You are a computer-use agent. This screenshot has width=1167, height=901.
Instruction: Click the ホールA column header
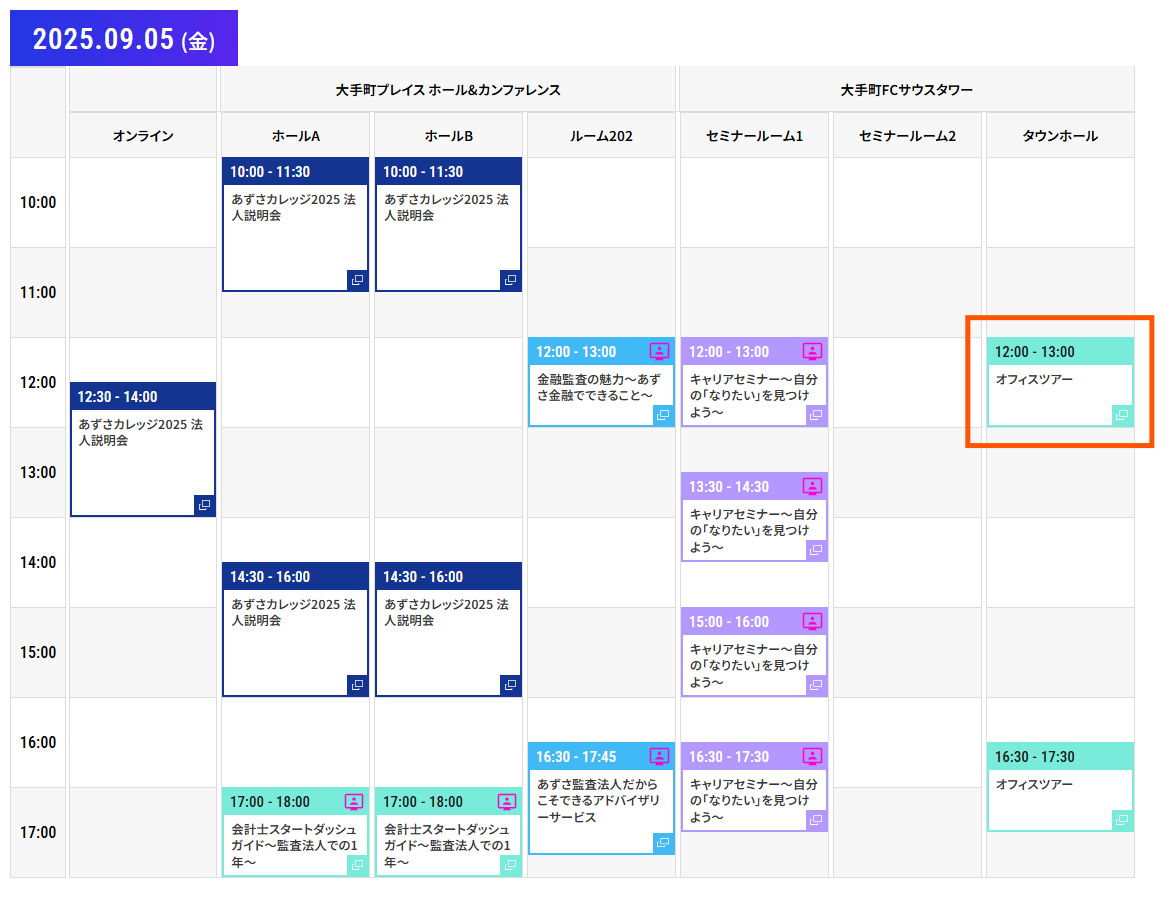(x=295, y=135)
